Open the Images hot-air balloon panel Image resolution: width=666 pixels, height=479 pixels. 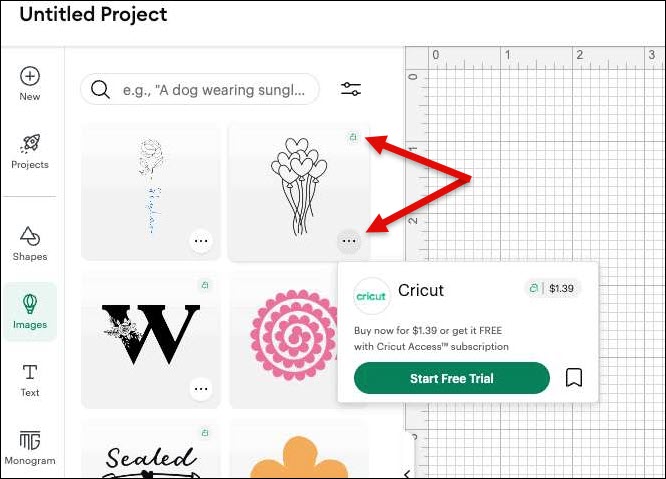30,304
